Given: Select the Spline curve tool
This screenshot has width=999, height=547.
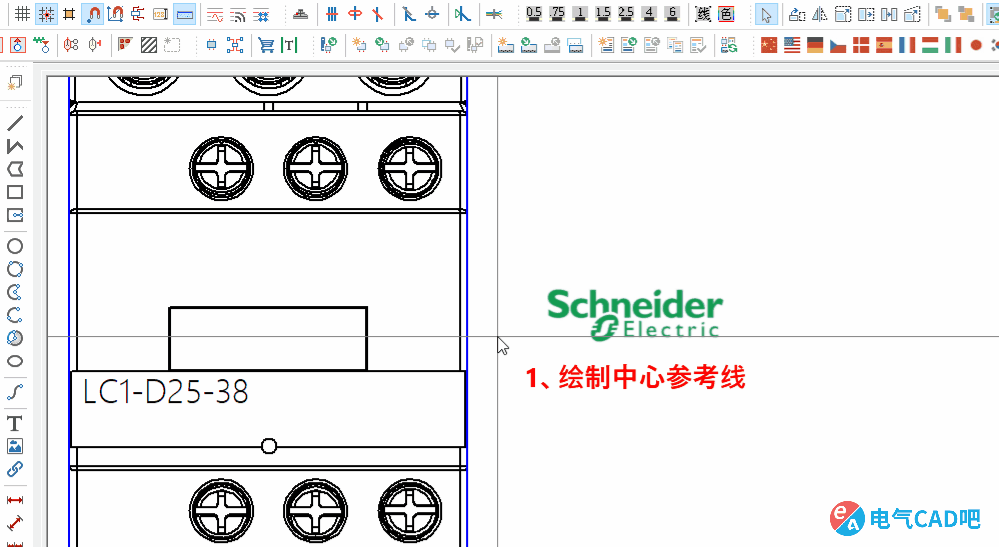Looking at the screenshot, I should point(15,392).
